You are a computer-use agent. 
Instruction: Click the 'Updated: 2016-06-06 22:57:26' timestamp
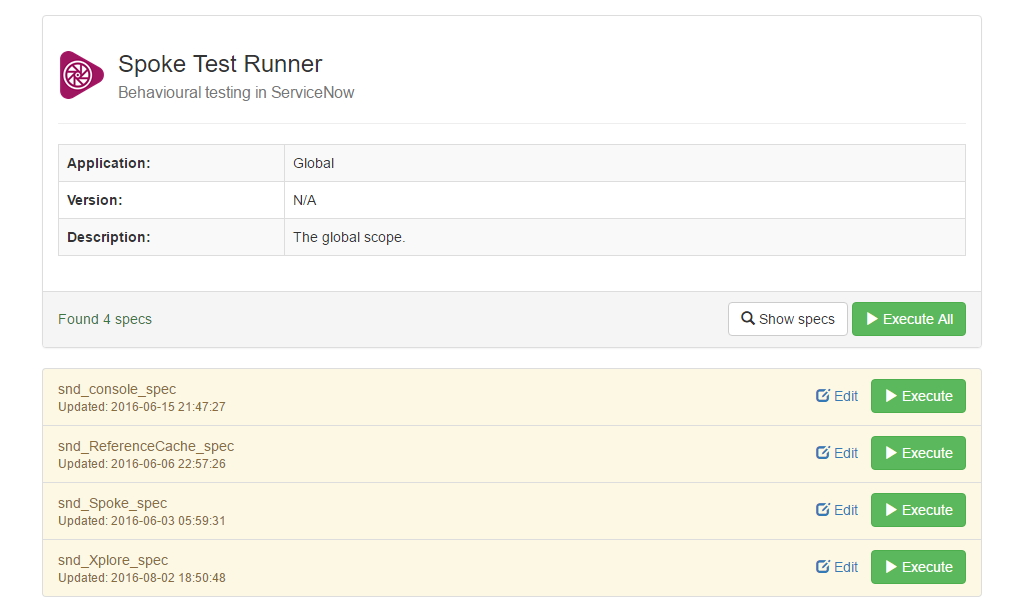coord(142,464)
